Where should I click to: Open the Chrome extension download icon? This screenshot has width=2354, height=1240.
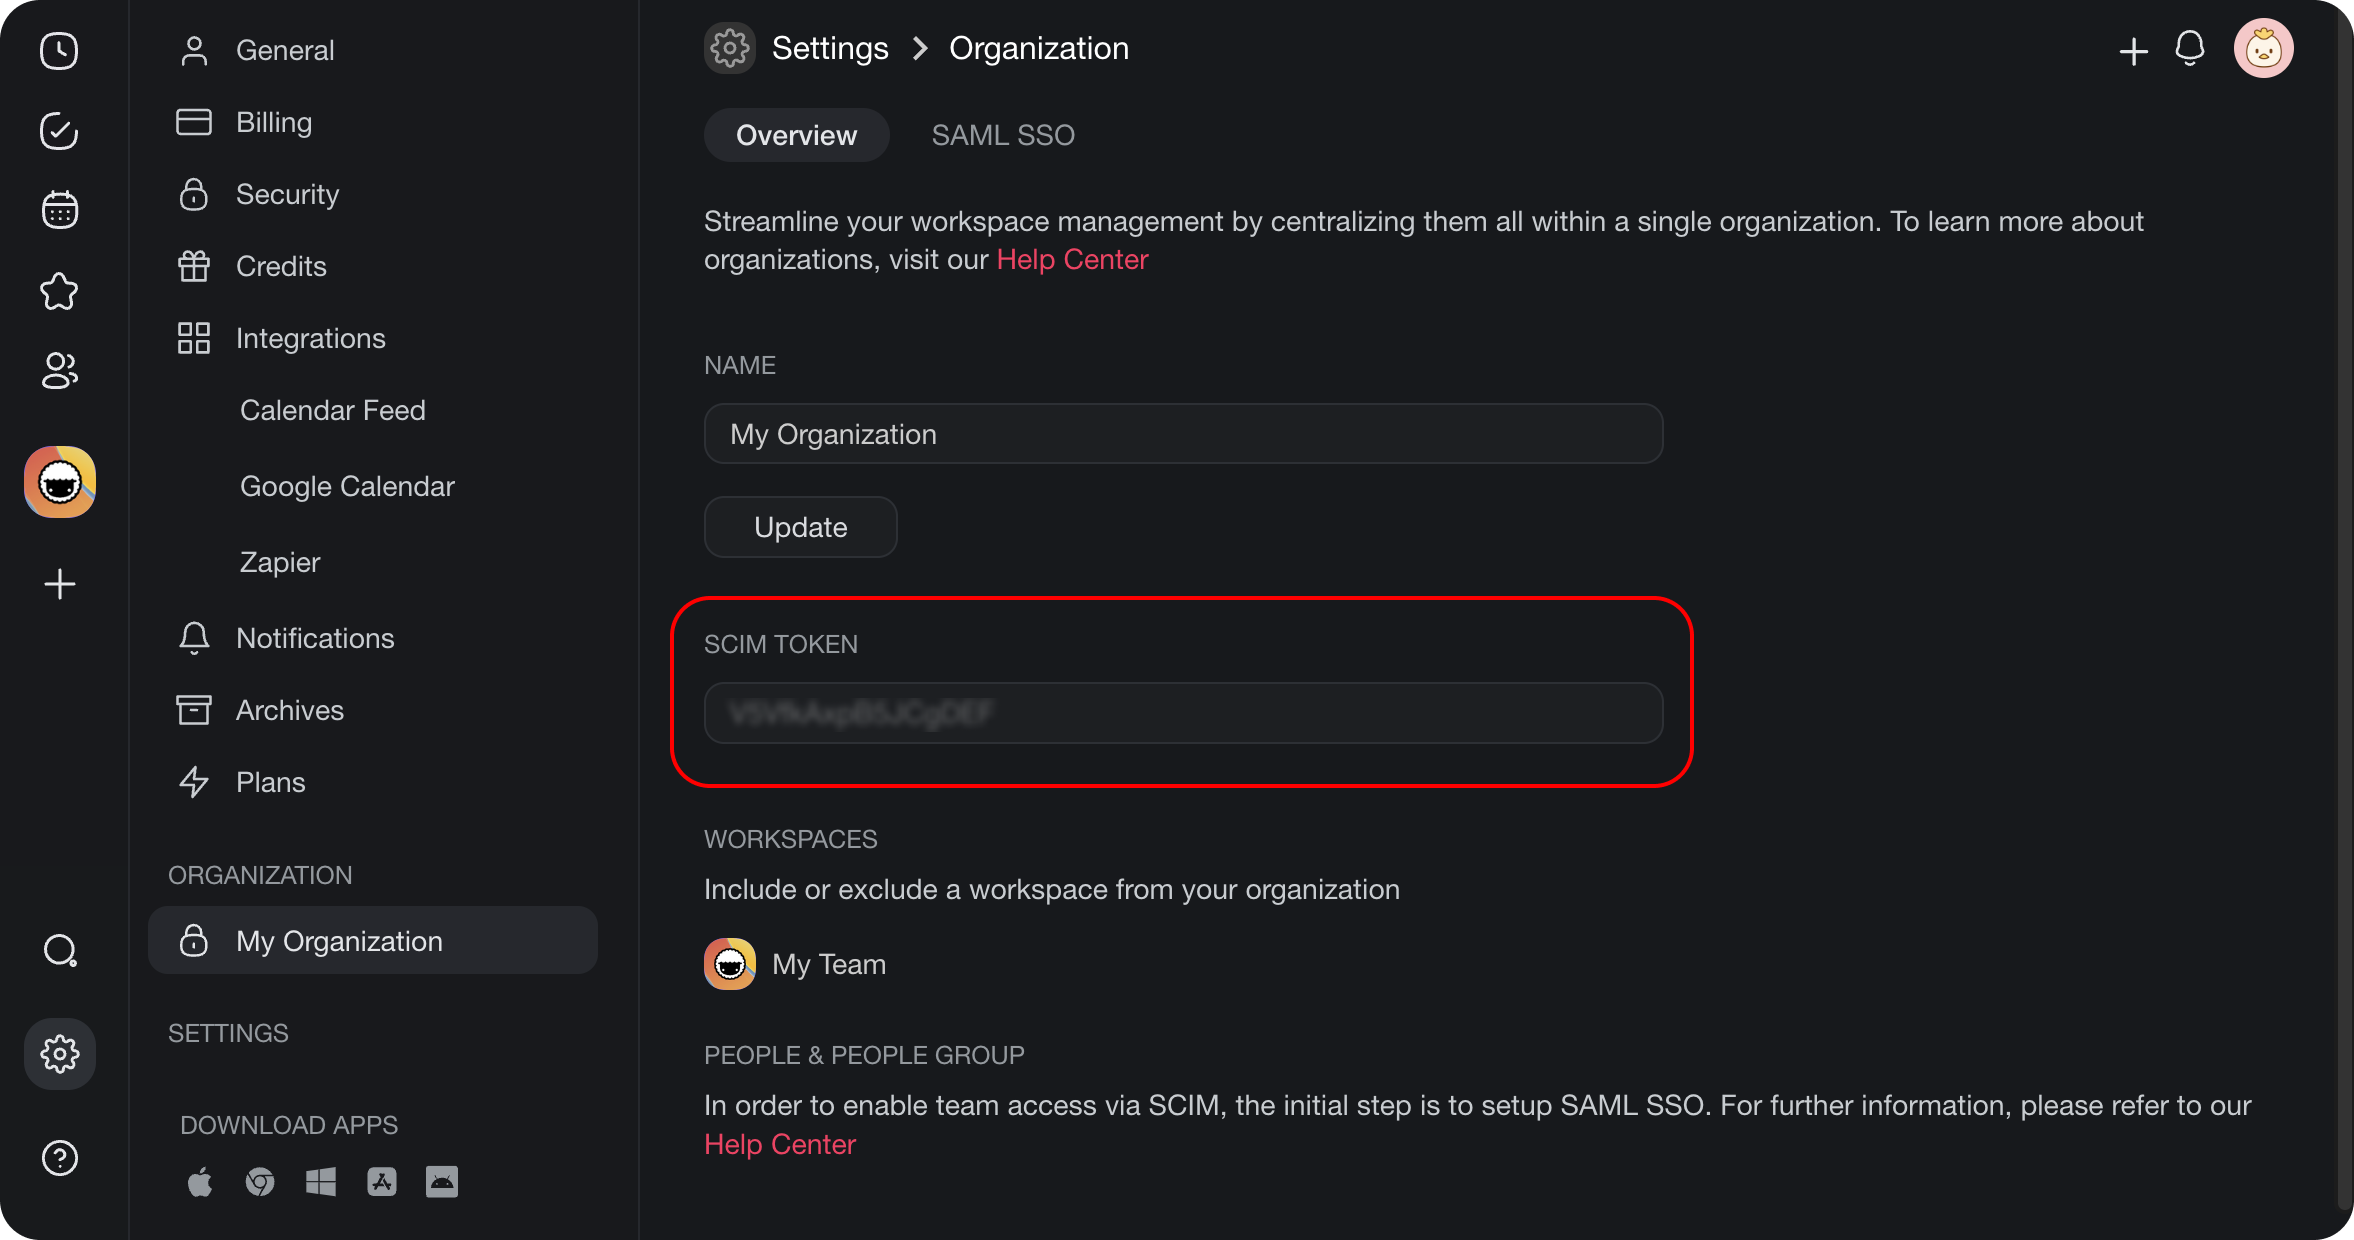(x=260, y=1181)
